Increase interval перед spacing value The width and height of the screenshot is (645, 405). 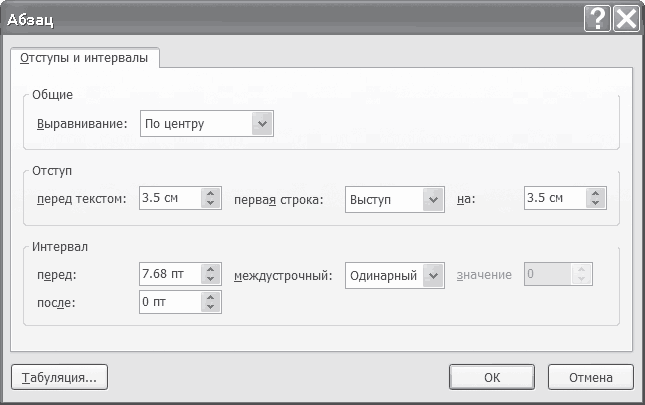211,270
